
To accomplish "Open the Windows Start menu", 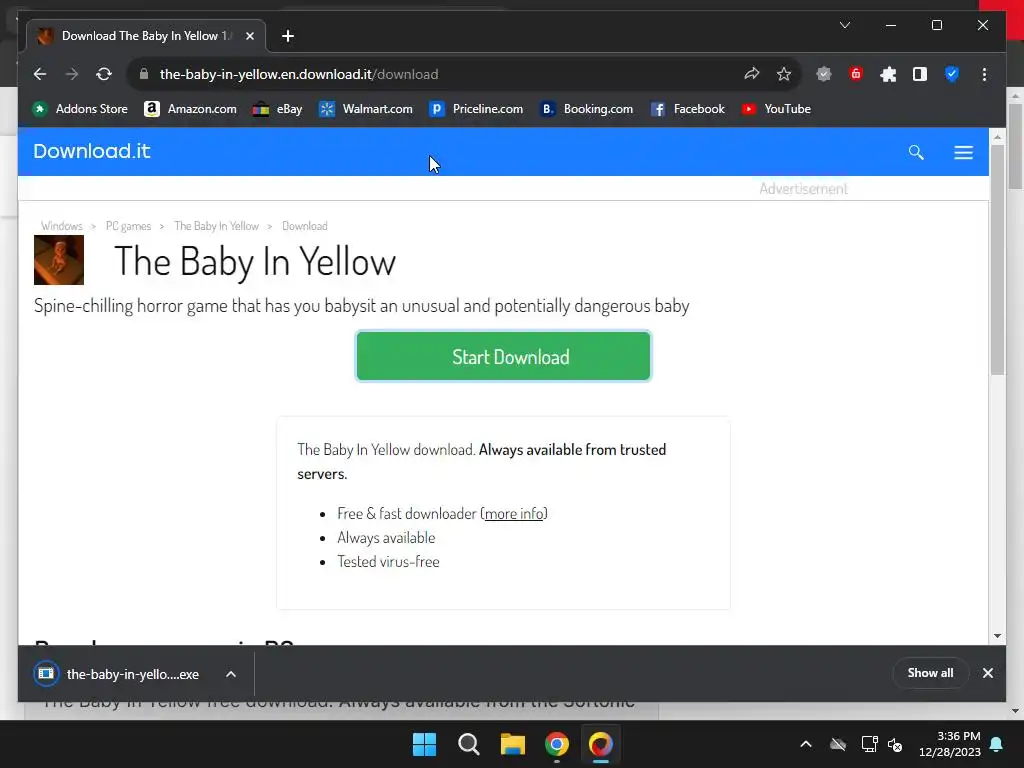I will click(424, 744).
